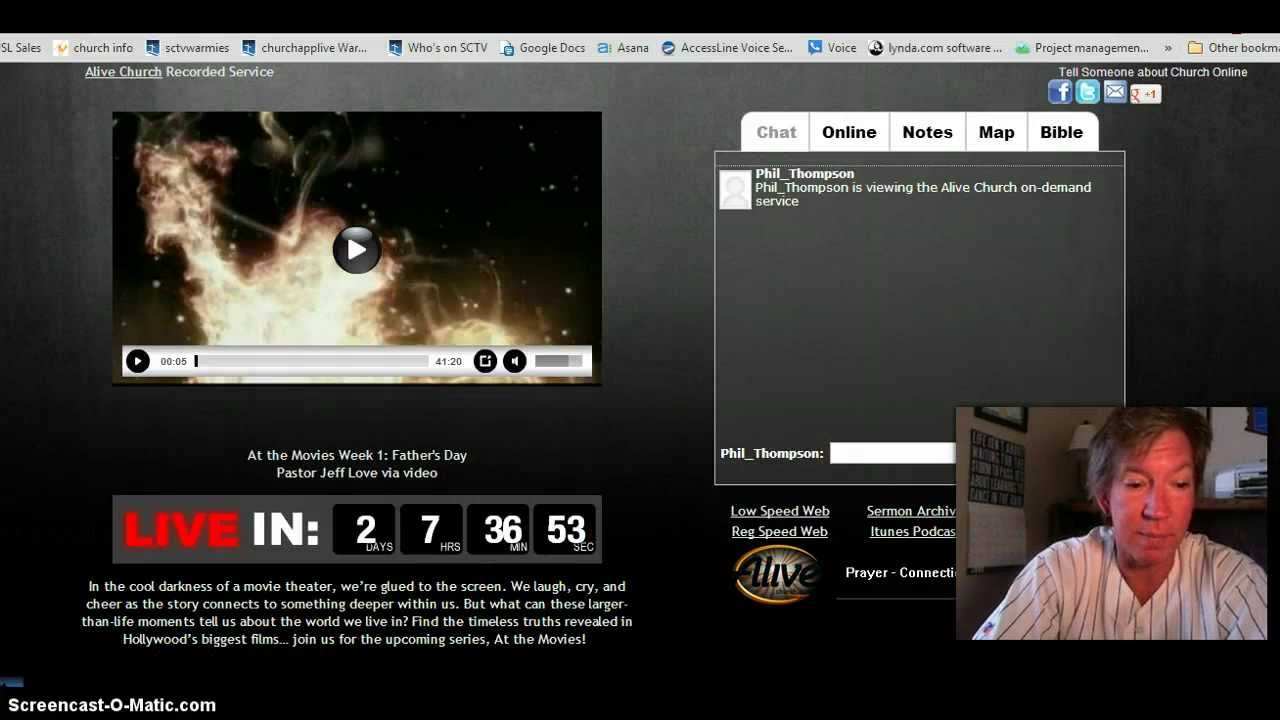The height and width of the screenshot is (720, 1280).
Task: Share on Twitter icon
Action: tap(1087, 93)
